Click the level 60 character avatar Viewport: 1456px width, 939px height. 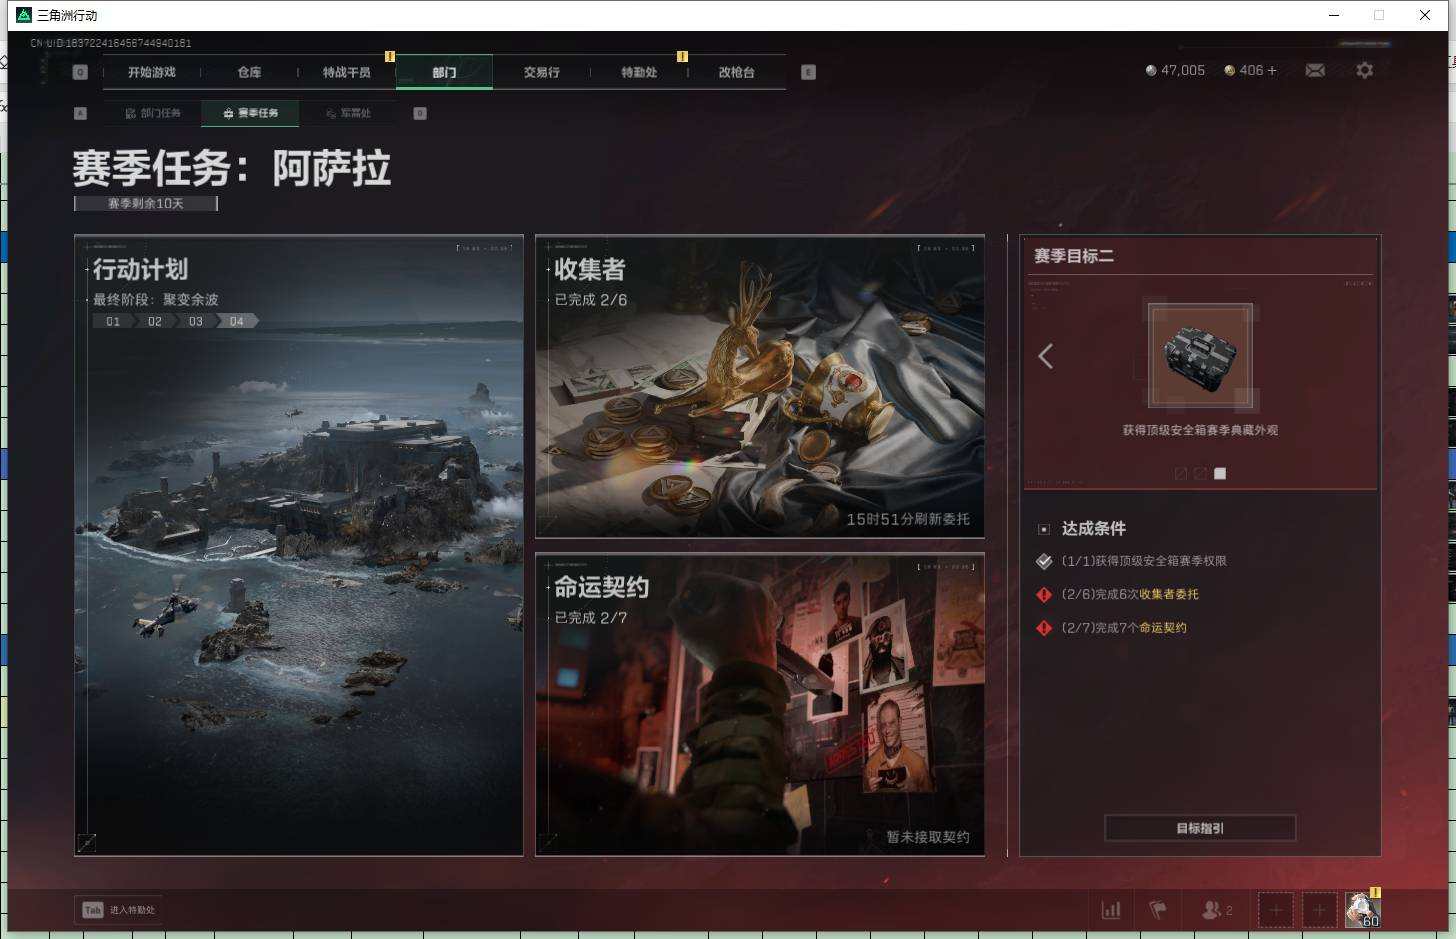[1362, 908]
